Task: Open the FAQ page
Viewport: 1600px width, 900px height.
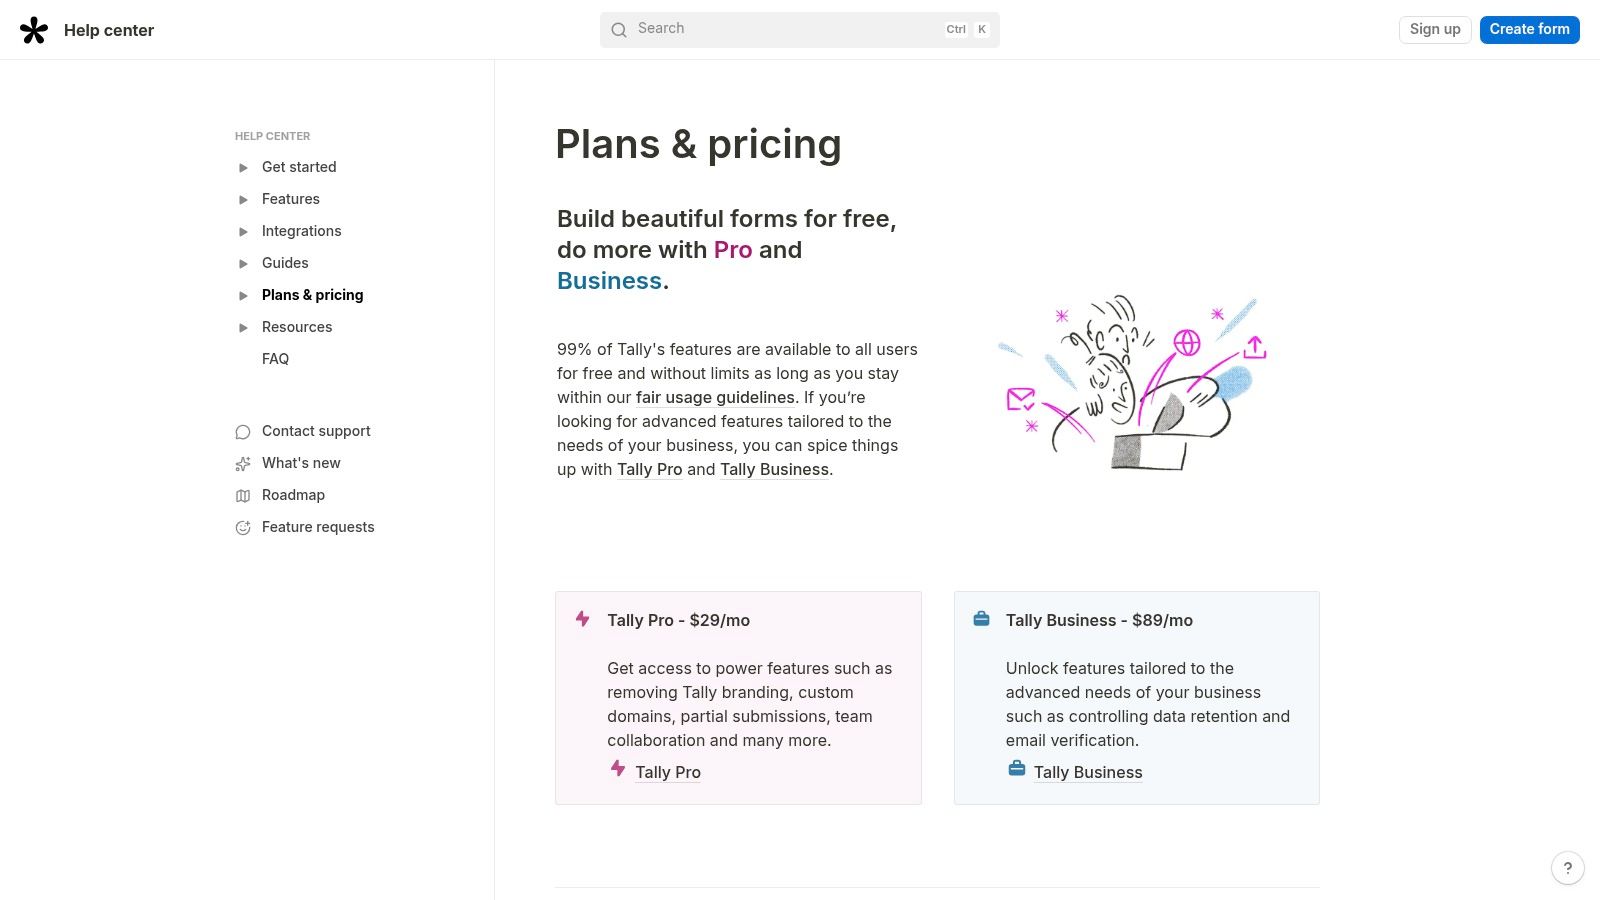Action: 275,358
